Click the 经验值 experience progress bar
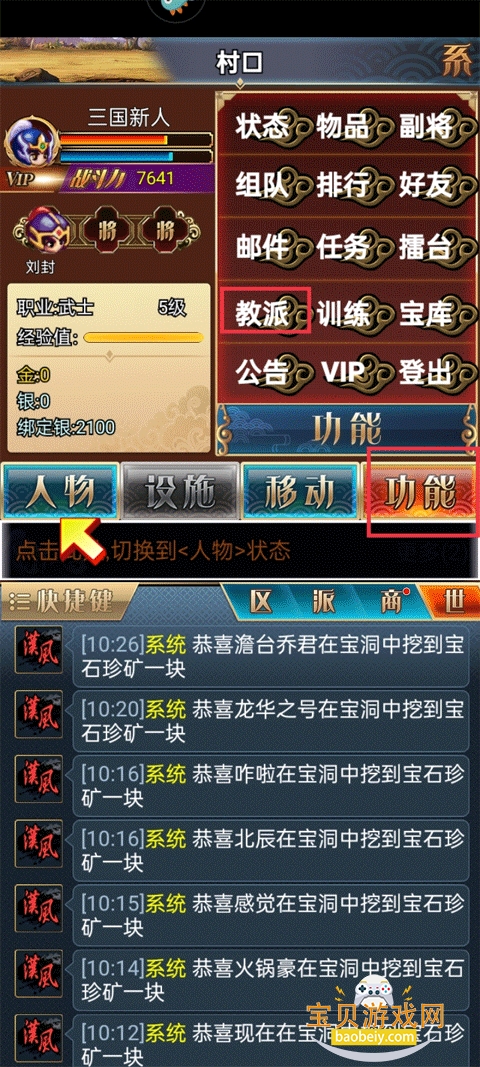This screenshot has width=480, height=1067. (143, 337)
